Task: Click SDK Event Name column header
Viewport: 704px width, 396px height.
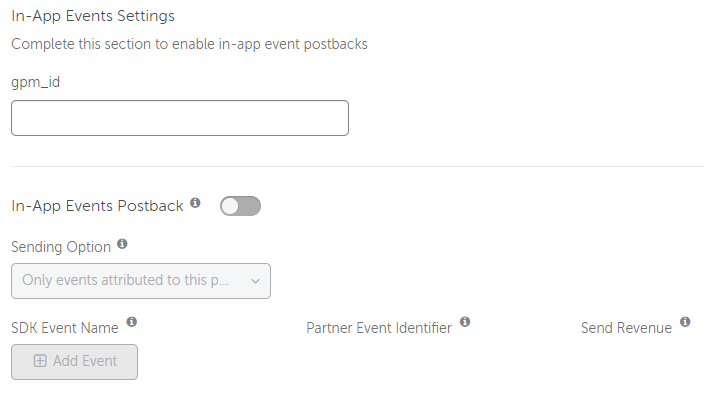Action: coord(65,328)
